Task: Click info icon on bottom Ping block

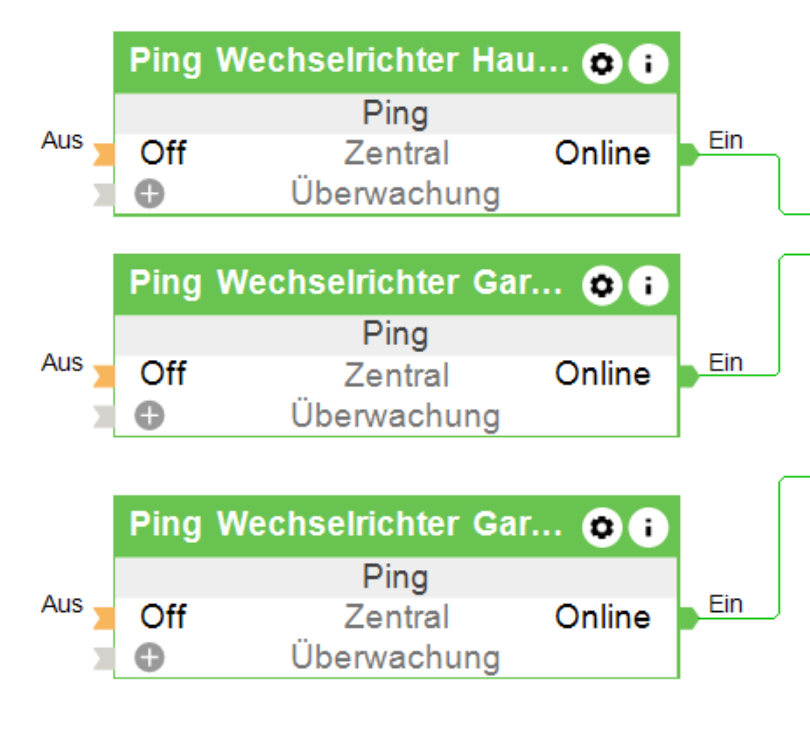Action: pos(648,527)
